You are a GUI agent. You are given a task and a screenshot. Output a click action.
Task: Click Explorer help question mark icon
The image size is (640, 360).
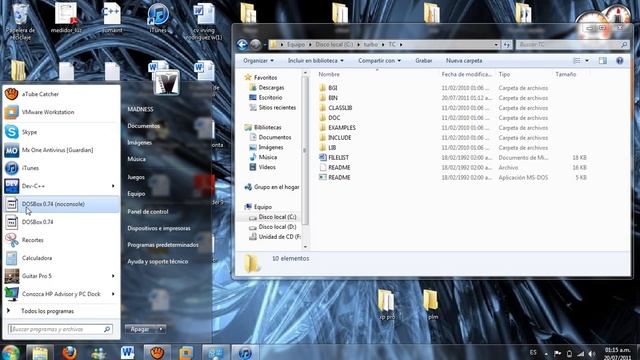click(x=620, y=61)
